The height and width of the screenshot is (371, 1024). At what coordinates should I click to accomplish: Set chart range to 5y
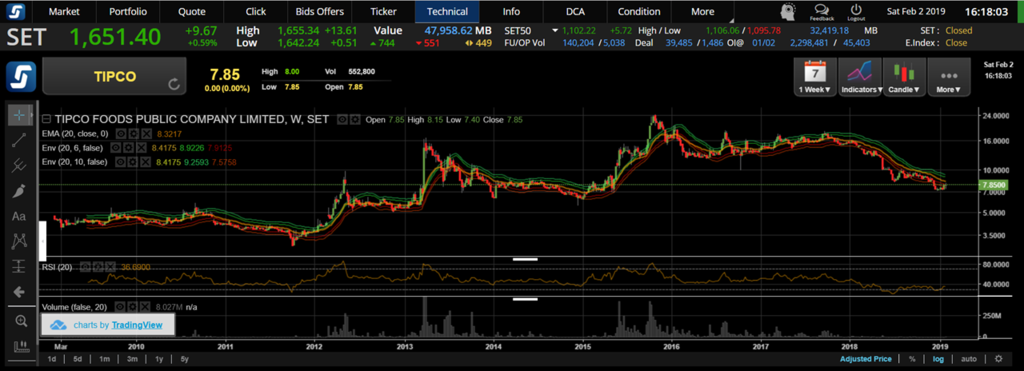tap(185, 359)
